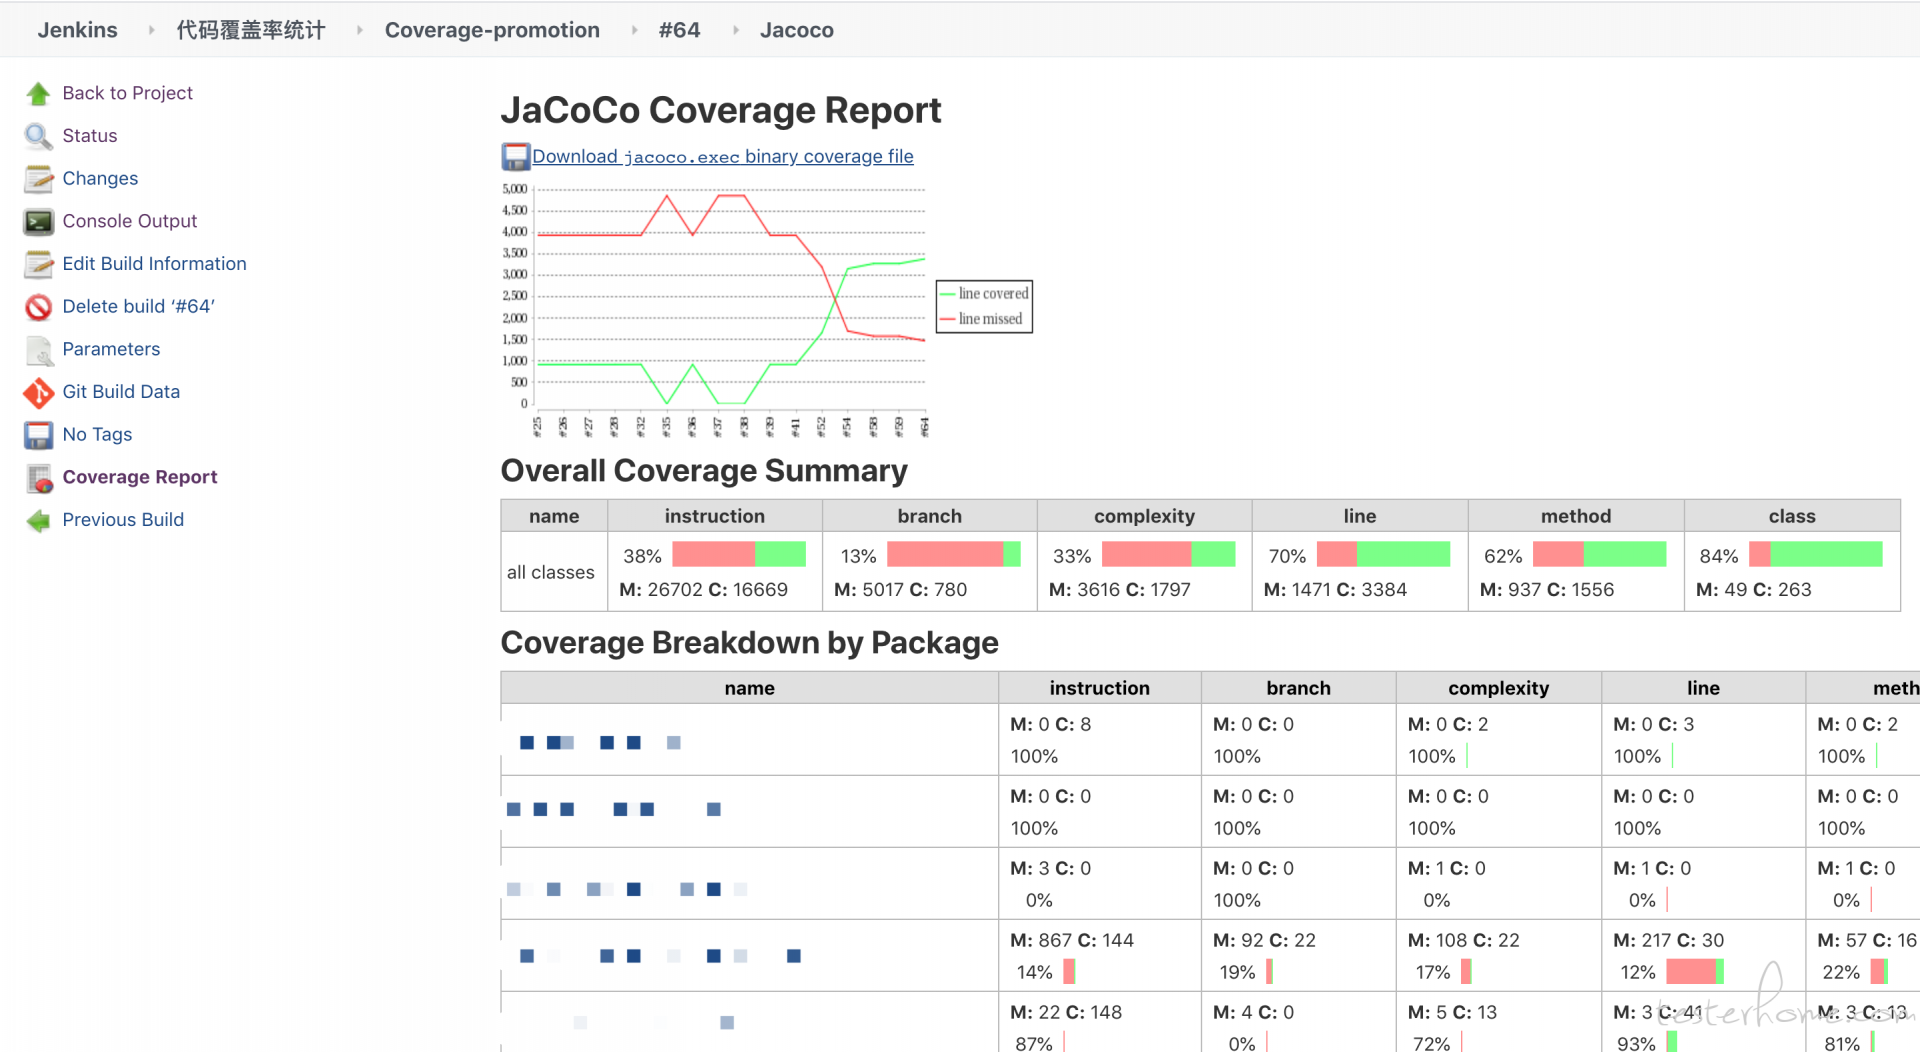Click the Status magnifier icon
The height and width of the screenshot is (1052, 1920).
point(38,136)
